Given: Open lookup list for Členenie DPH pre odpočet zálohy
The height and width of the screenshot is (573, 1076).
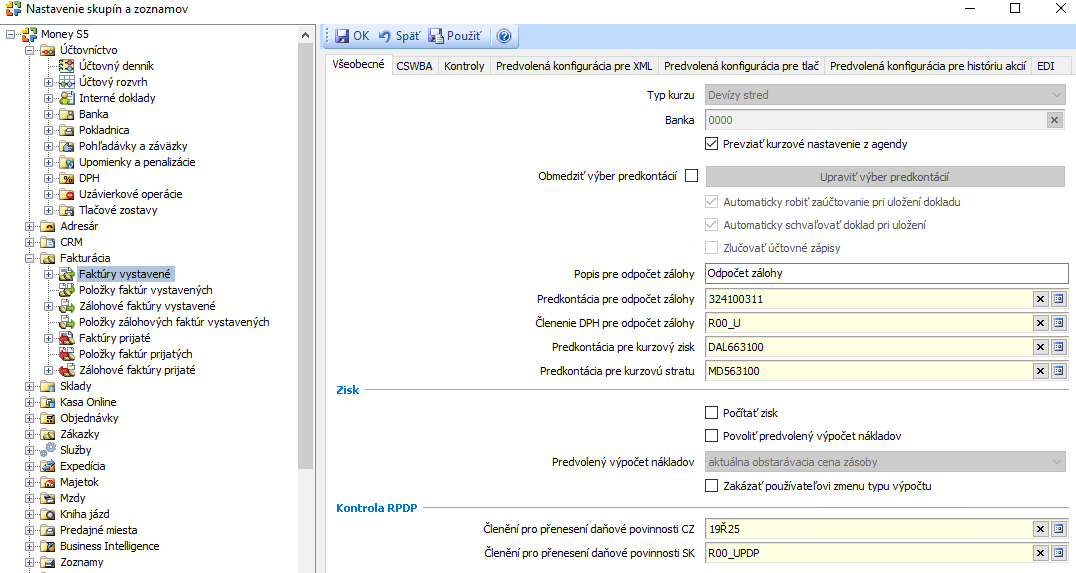Looking at the screenshot, I should coord(1059,323).
